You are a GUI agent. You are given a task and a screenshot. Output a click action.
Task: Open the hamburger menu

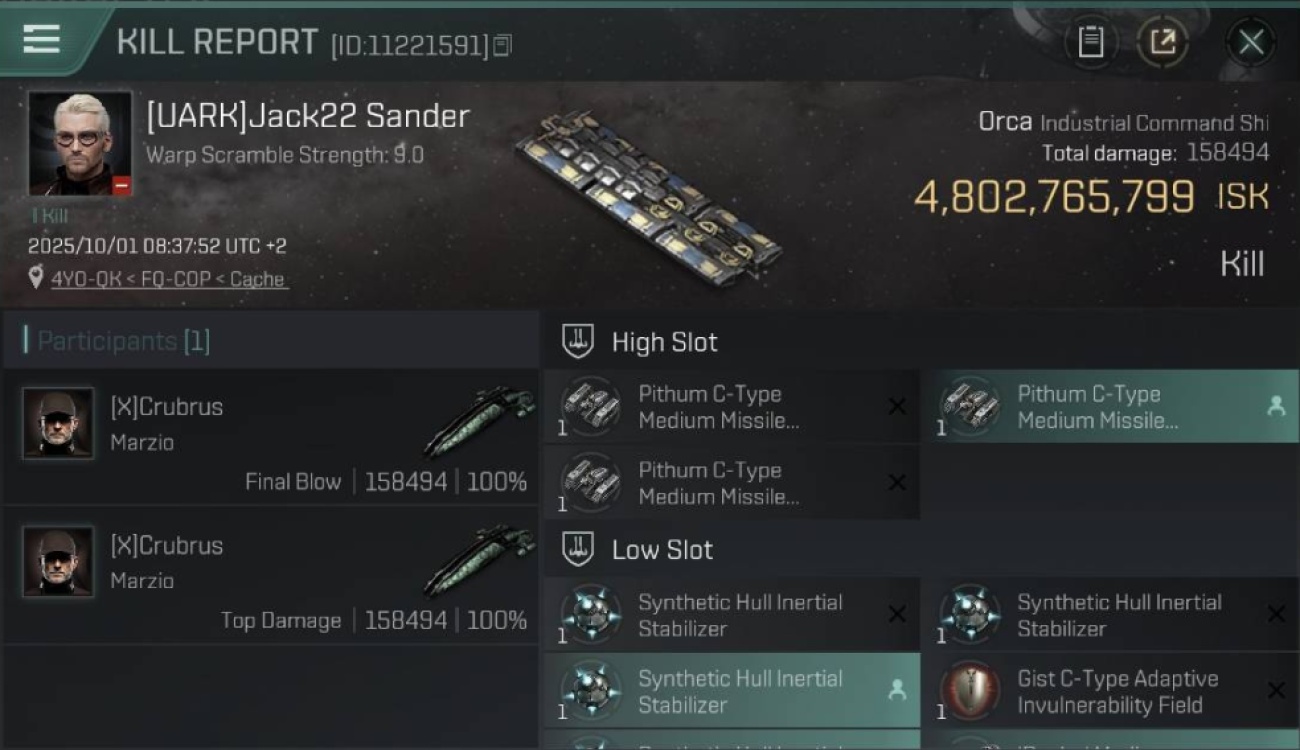click(x=41, y=39)
